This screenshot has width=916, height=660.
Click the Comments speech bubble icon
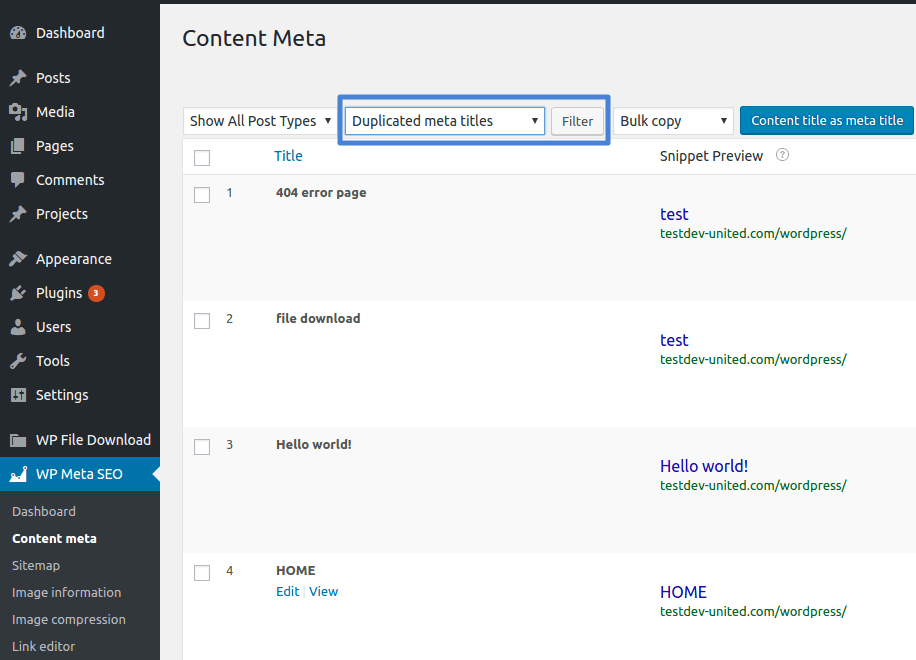click(18, 180)
